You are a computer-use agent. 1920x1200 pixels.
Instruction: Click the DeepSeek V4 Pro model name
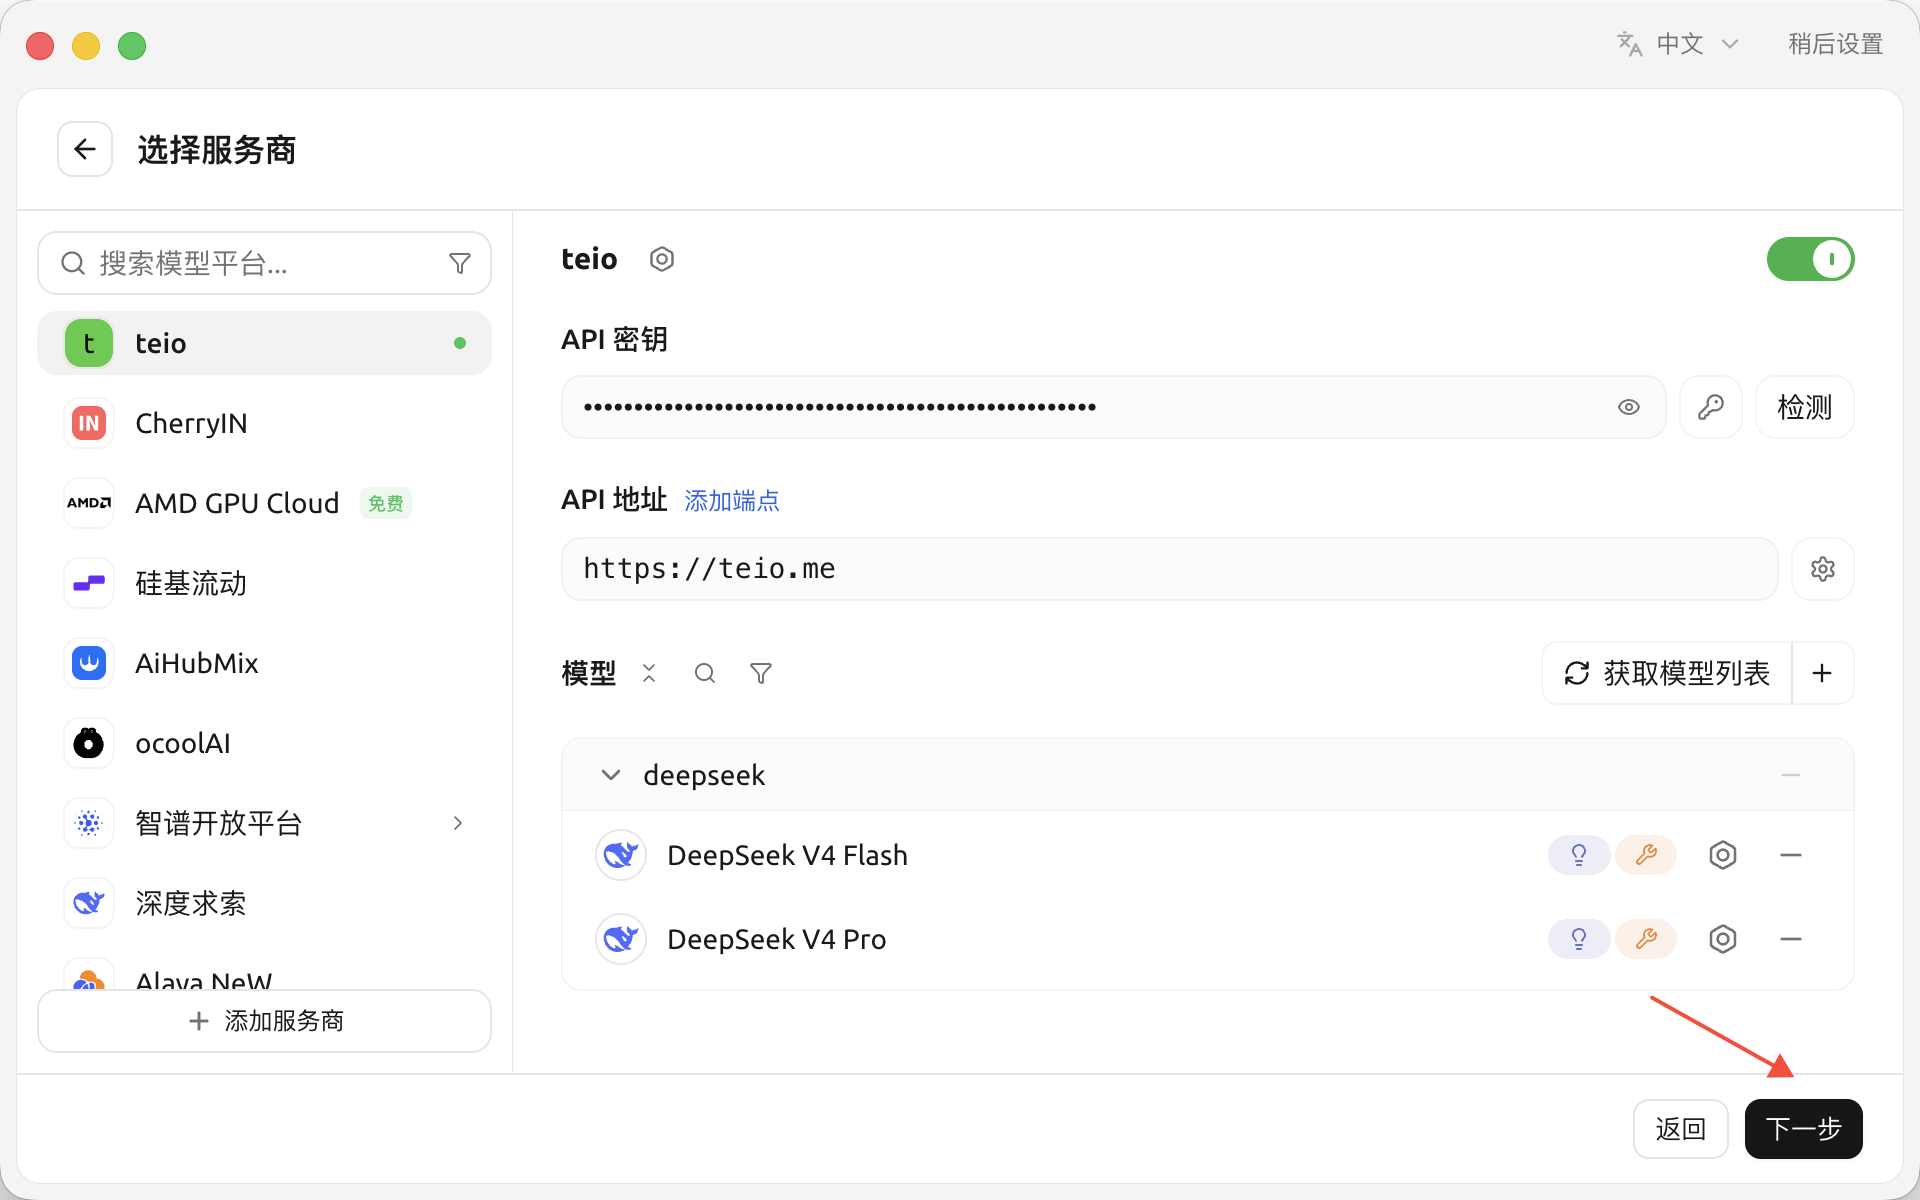pyautogui.click(x=776, y=939)
